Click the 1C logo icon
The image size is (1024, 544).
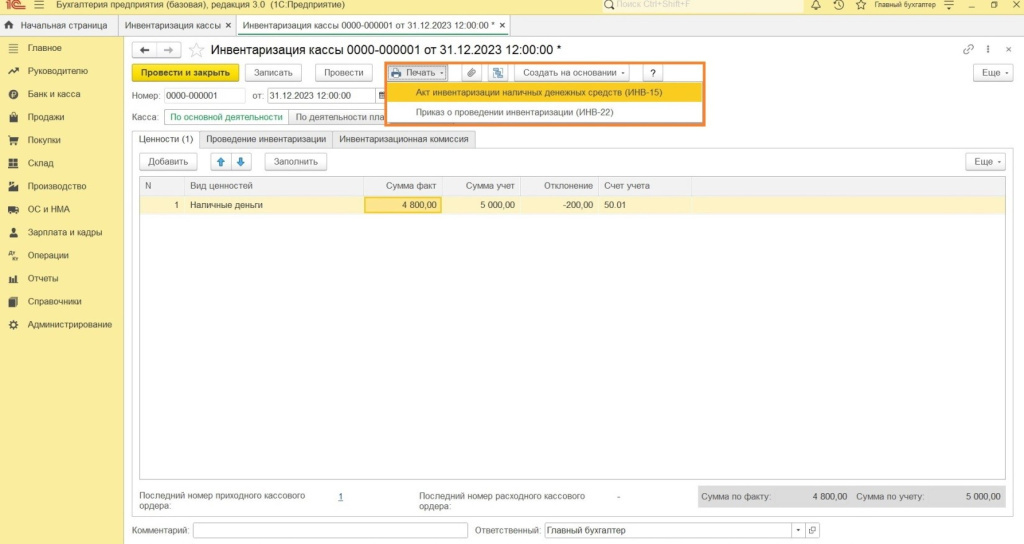(14, 5)
